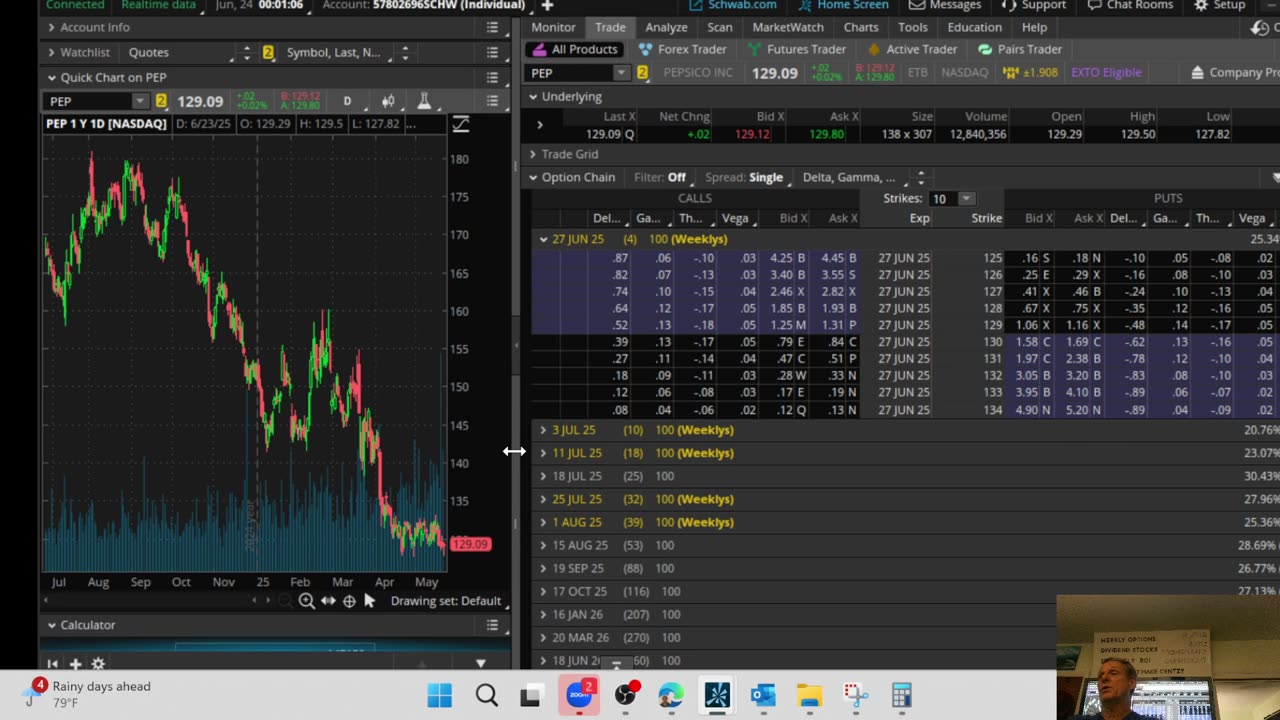Open the Charts tab
The width and height of the screenshot is (1280, 720).
tap(860, 27)
